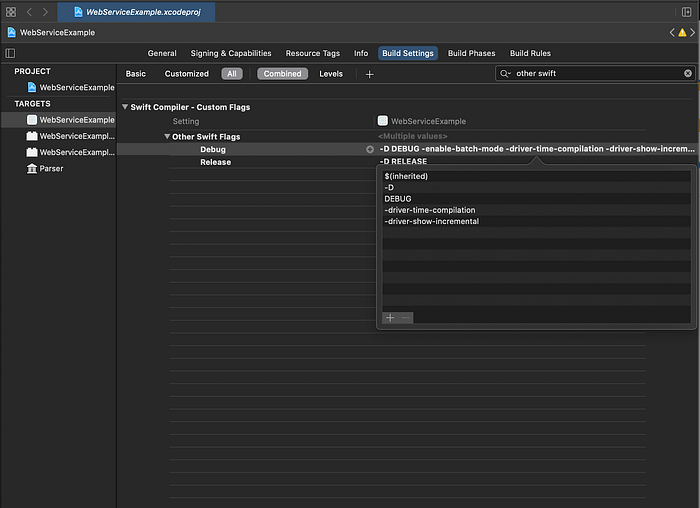Collapse Swift Compiler - Custom Flags section
This screenshot has height=508, width=700.
(x=125, y=107)
